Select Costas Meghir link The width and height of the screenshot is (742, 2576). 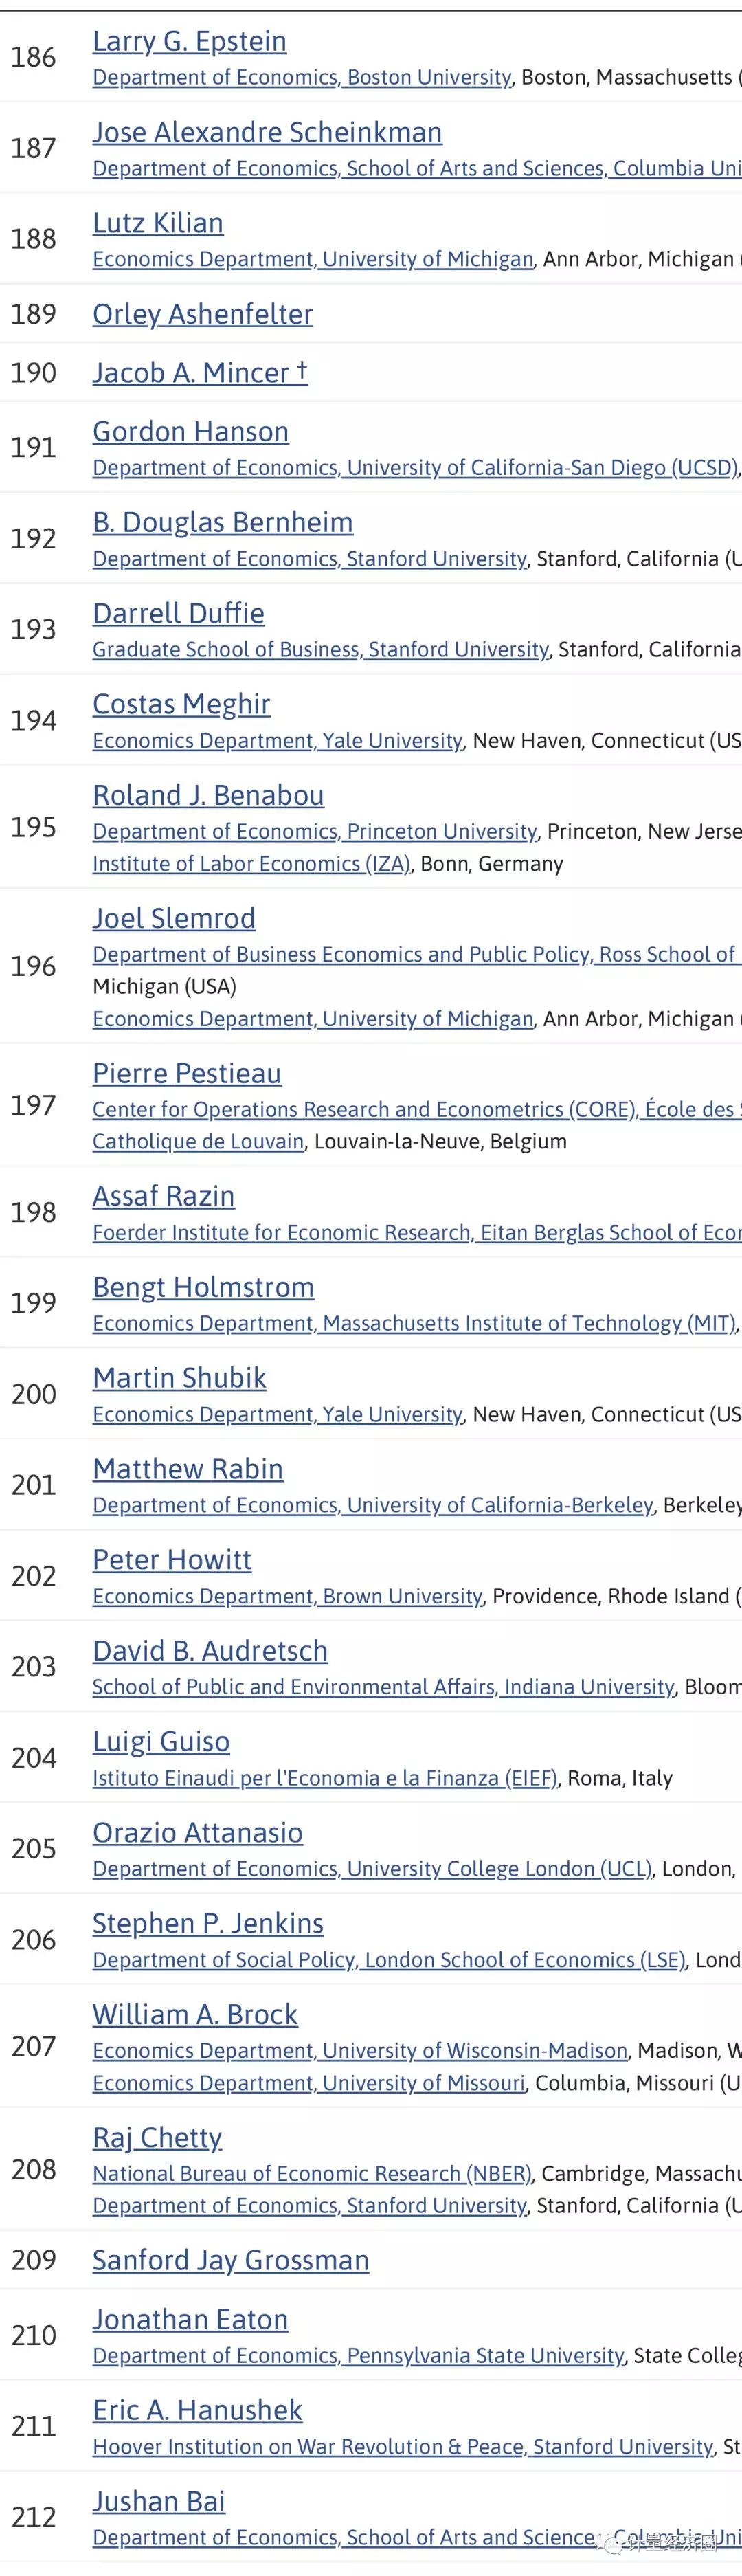pyautogui.click(x=181, y=705)
